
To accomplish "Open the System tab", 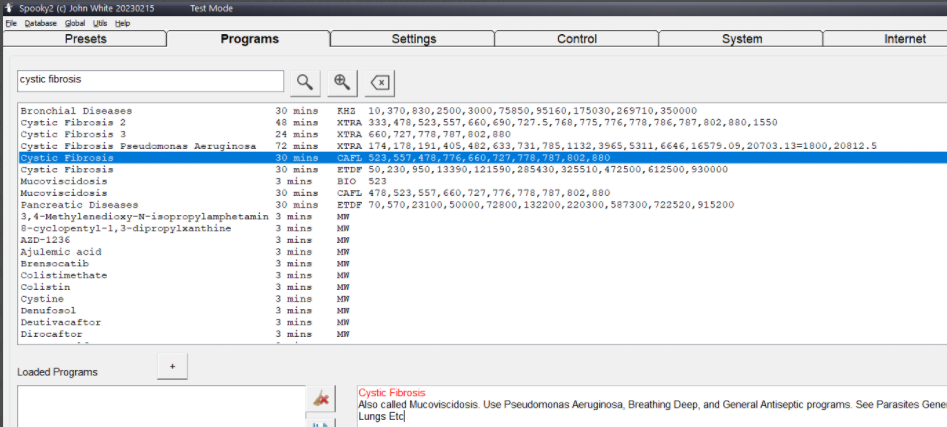I will click(x=741, y=39).
